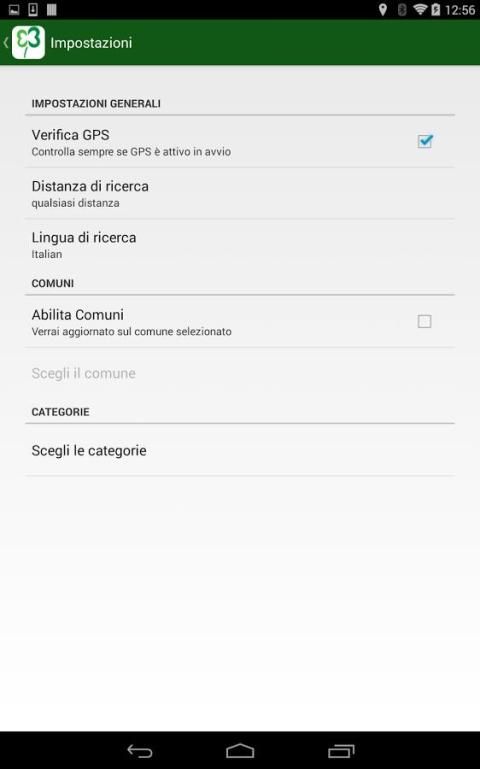
Task: Tap the 12:56 clock in status bar
Action: pyautogui.click(x=459, y=10)
